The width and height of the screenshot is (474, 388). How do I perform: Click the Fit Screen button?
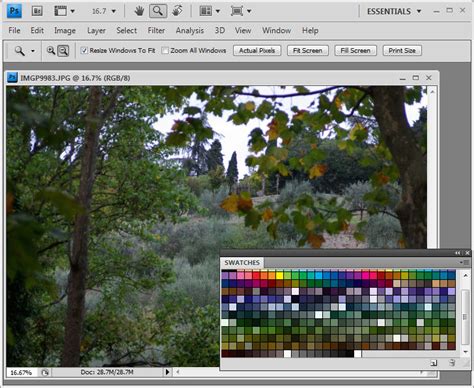click(308, 51)
